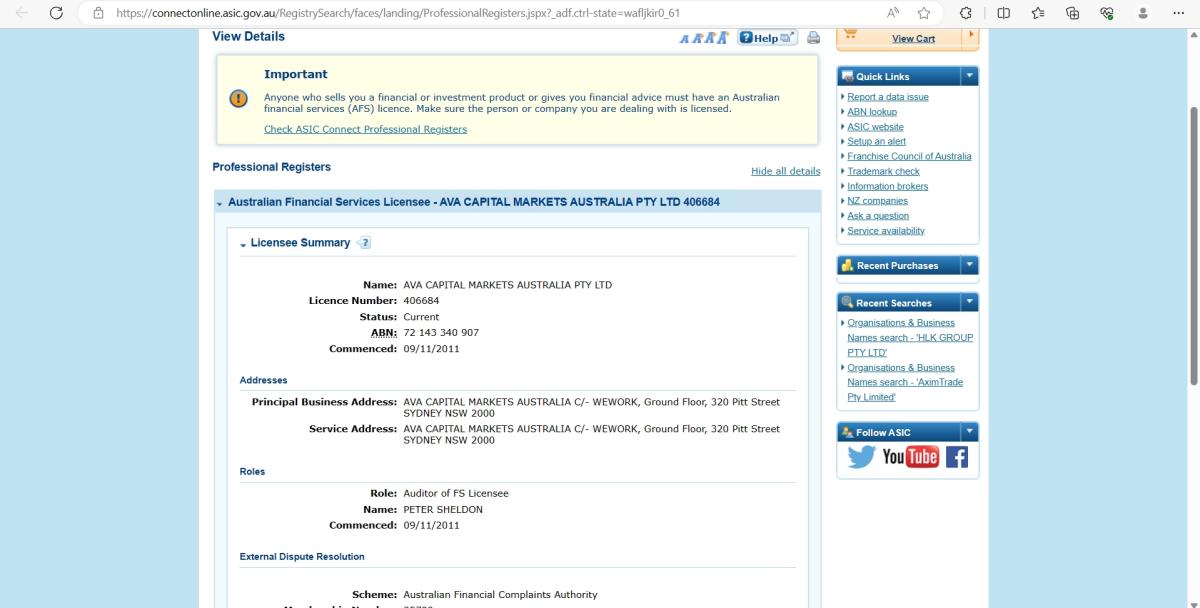Print the page using the printer icon
This screenshot has width=1200, height=608.
[813, 36]
